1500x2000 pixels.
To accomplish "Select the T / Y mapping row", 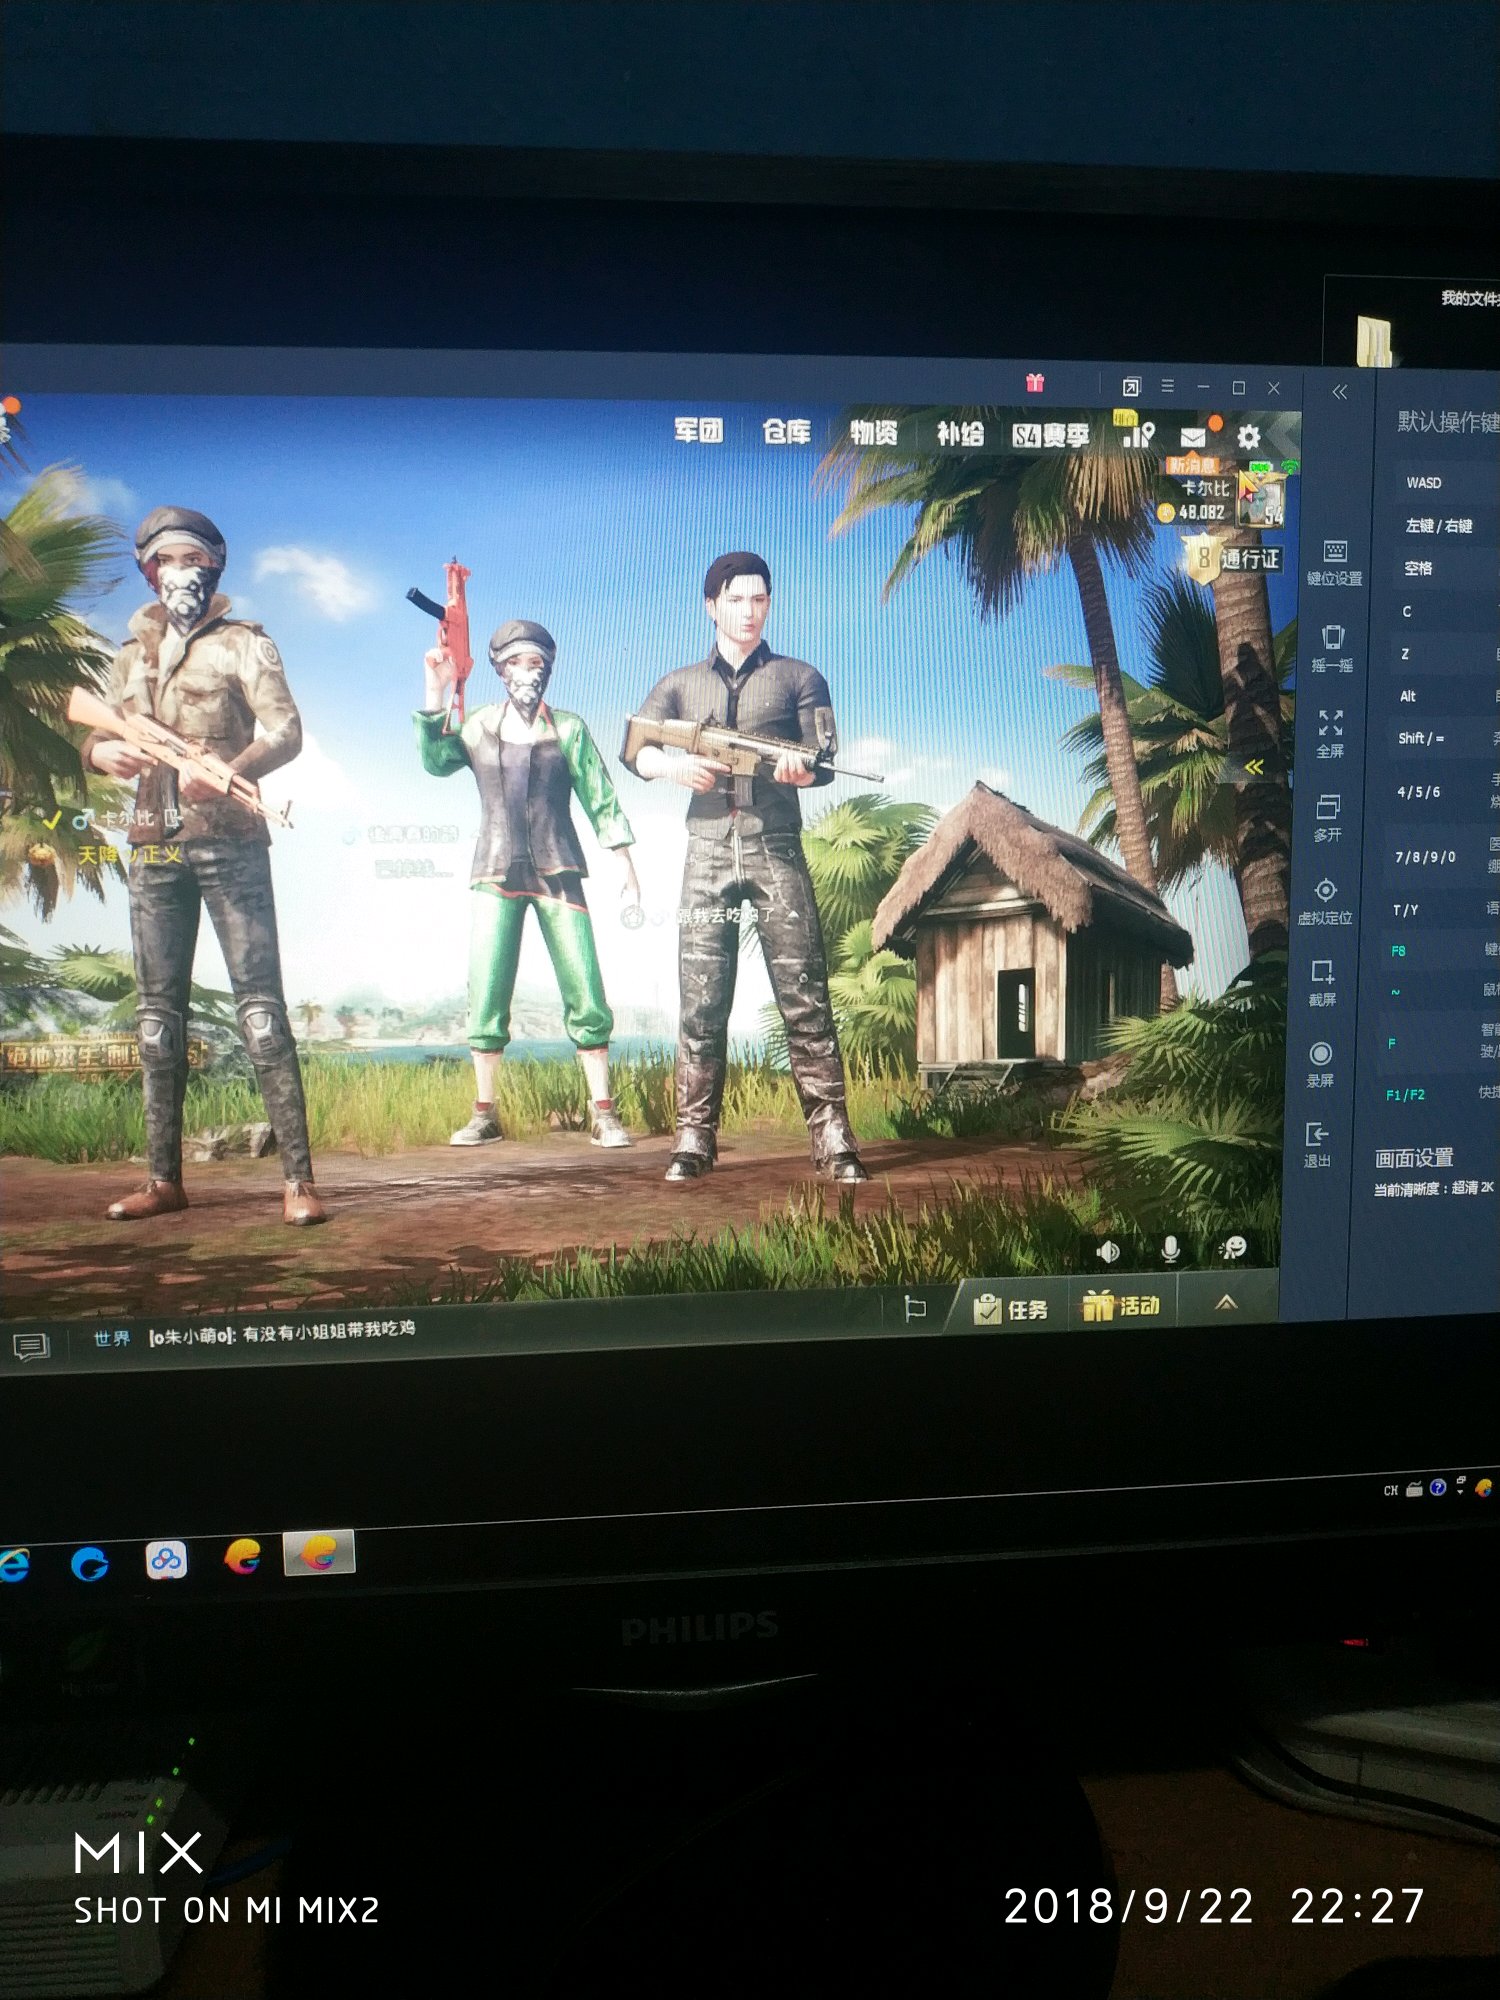I will [x=1440, y=910].
